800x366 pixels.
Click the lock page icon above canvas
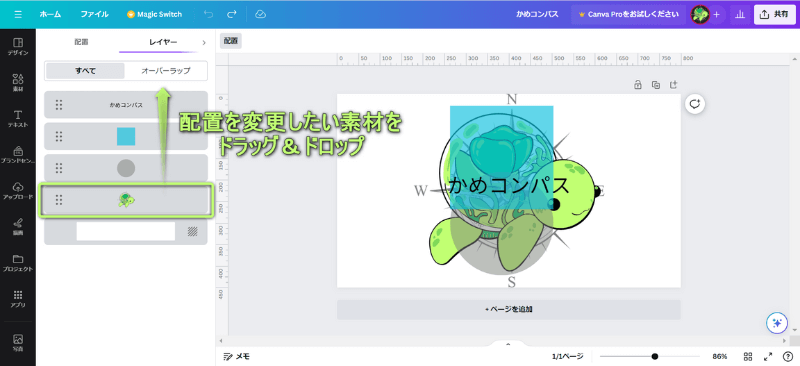tap(638, 85)
